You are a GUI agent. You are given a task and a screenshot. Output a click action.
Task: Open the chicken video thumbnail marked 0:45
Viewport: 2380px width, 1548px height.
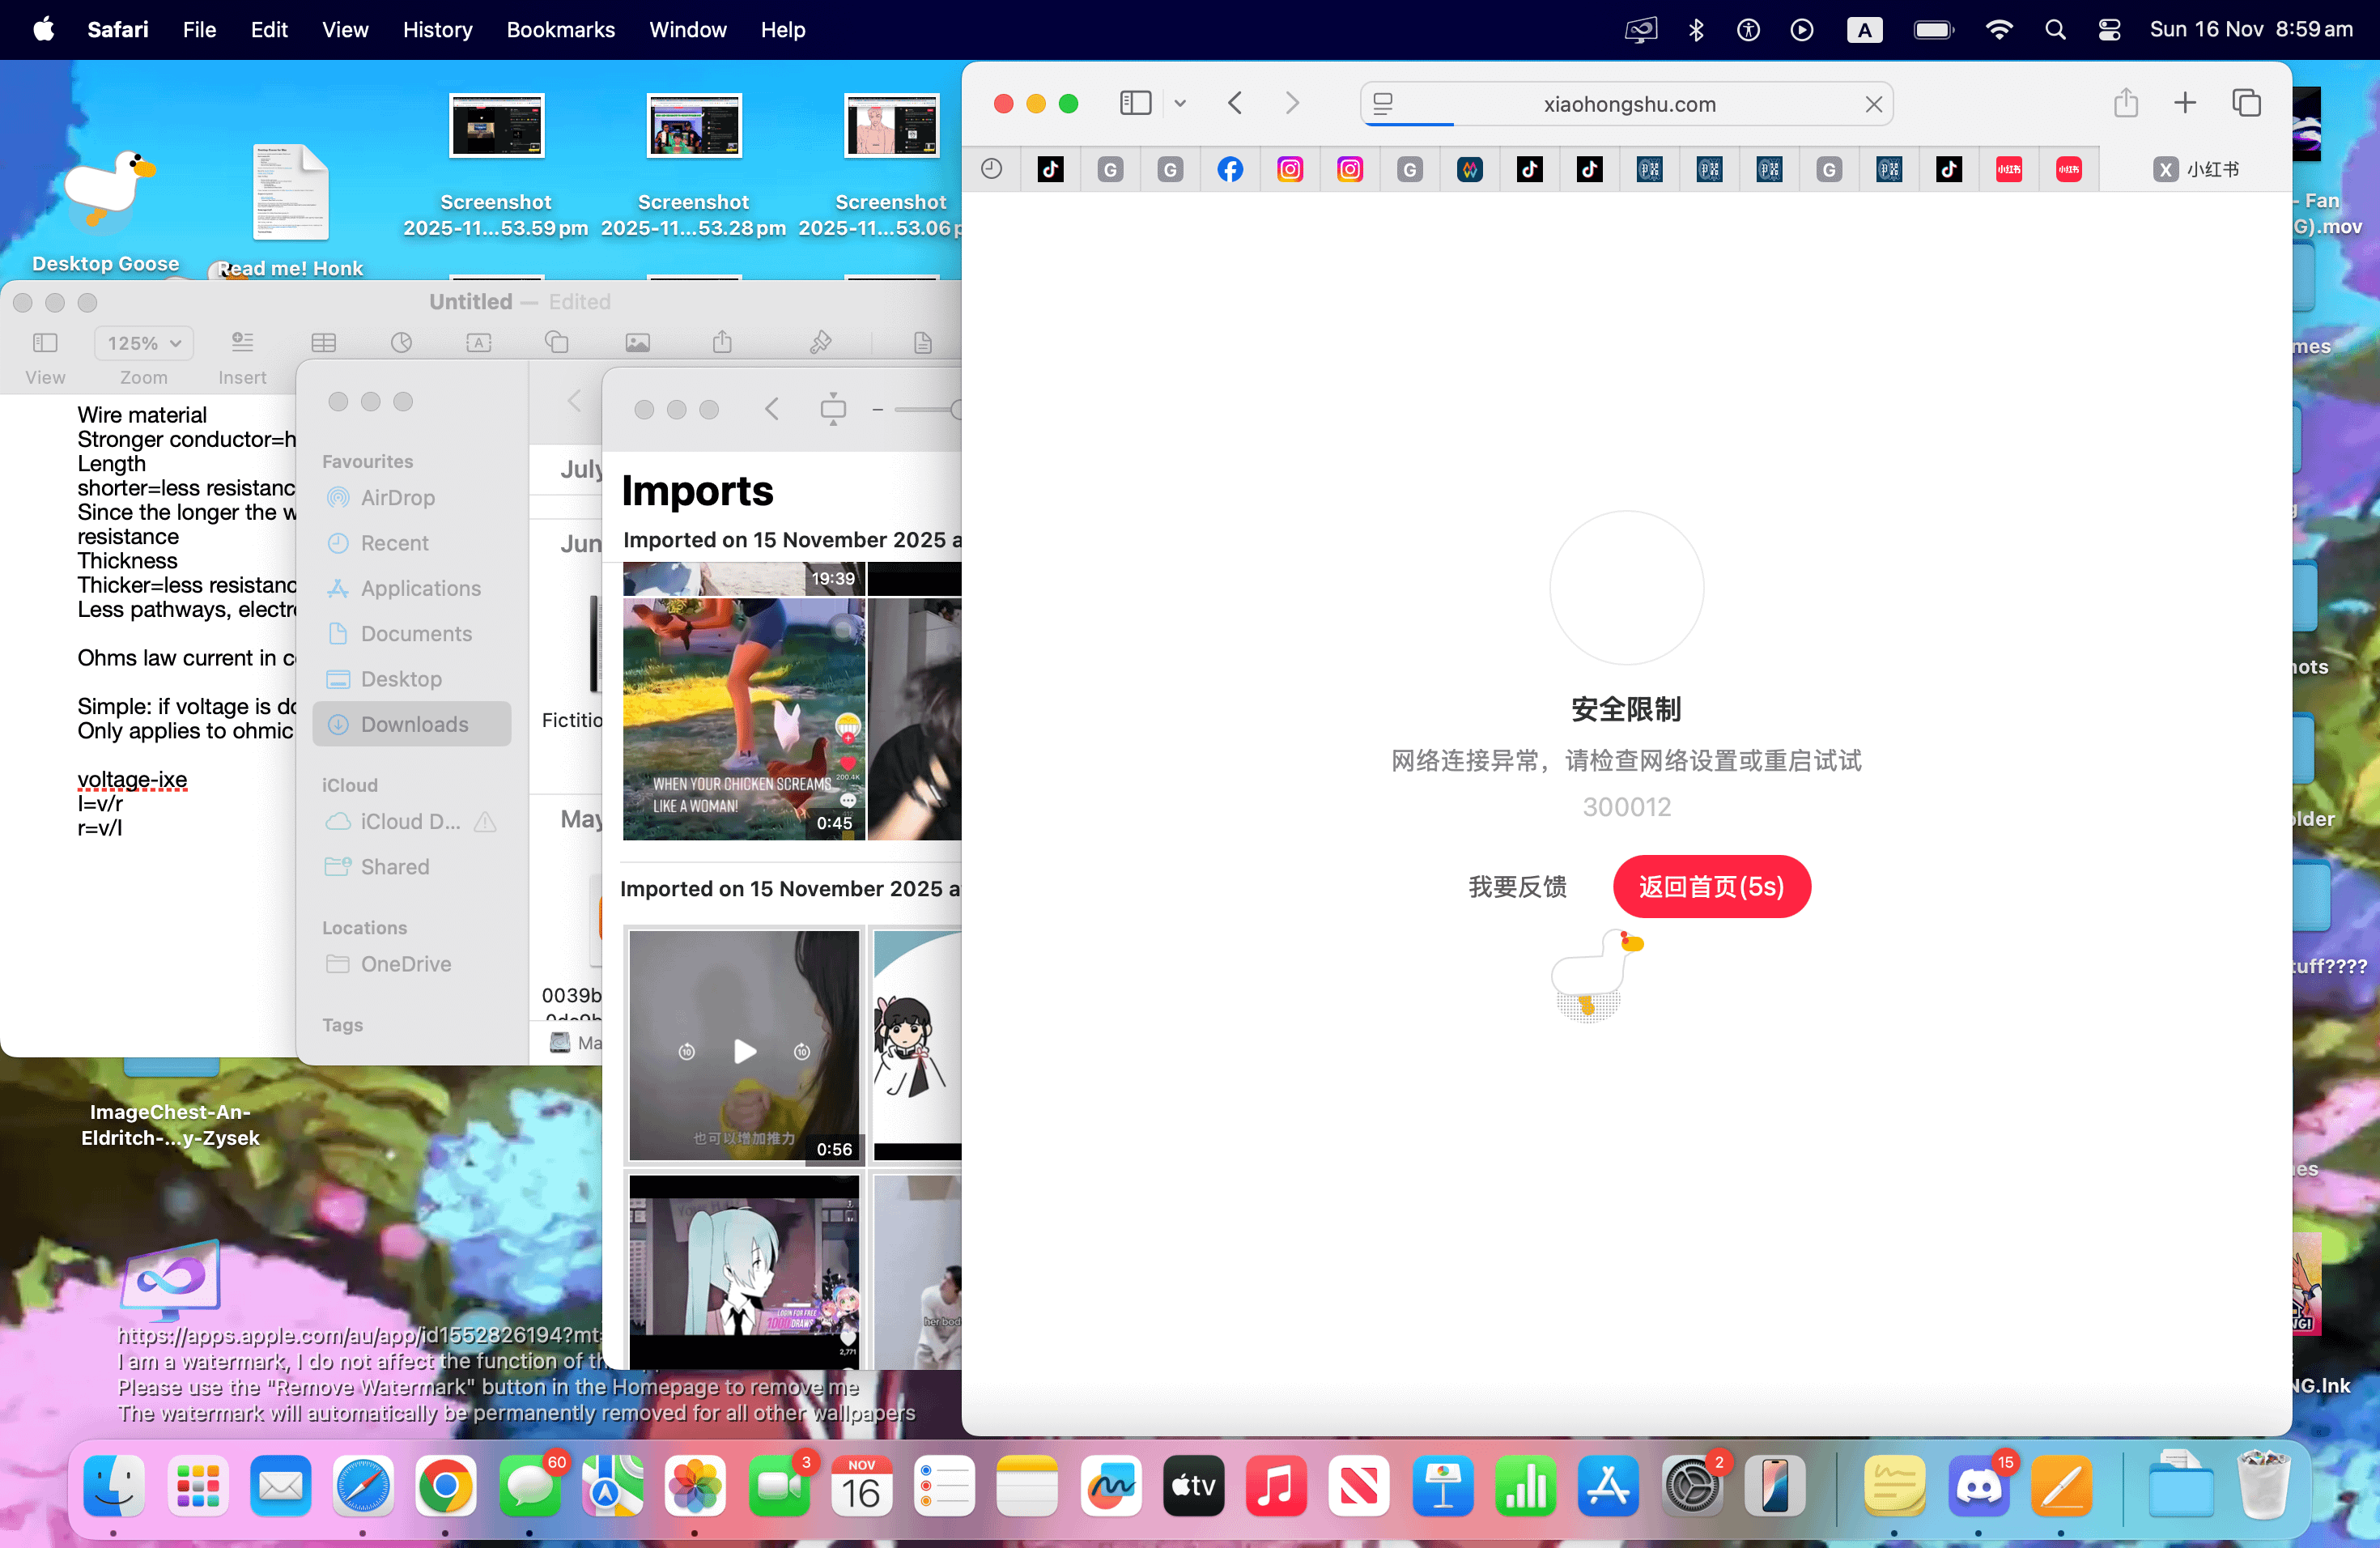pyautogui.click(x=743, y=718)
